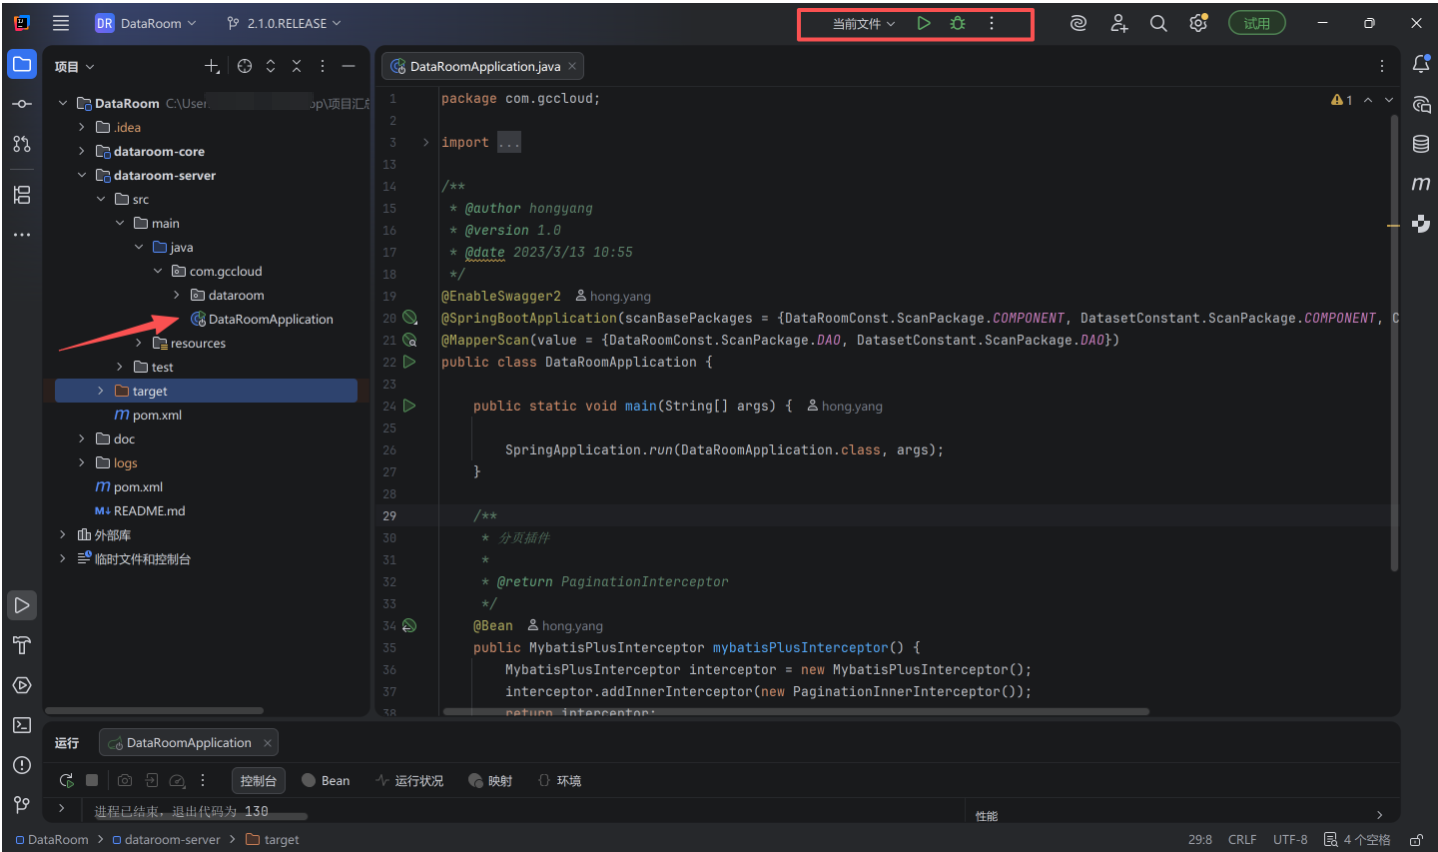Click CRLF line separator in status bar
Viewport: 1438px width, 852px height.
point(1242,840)
